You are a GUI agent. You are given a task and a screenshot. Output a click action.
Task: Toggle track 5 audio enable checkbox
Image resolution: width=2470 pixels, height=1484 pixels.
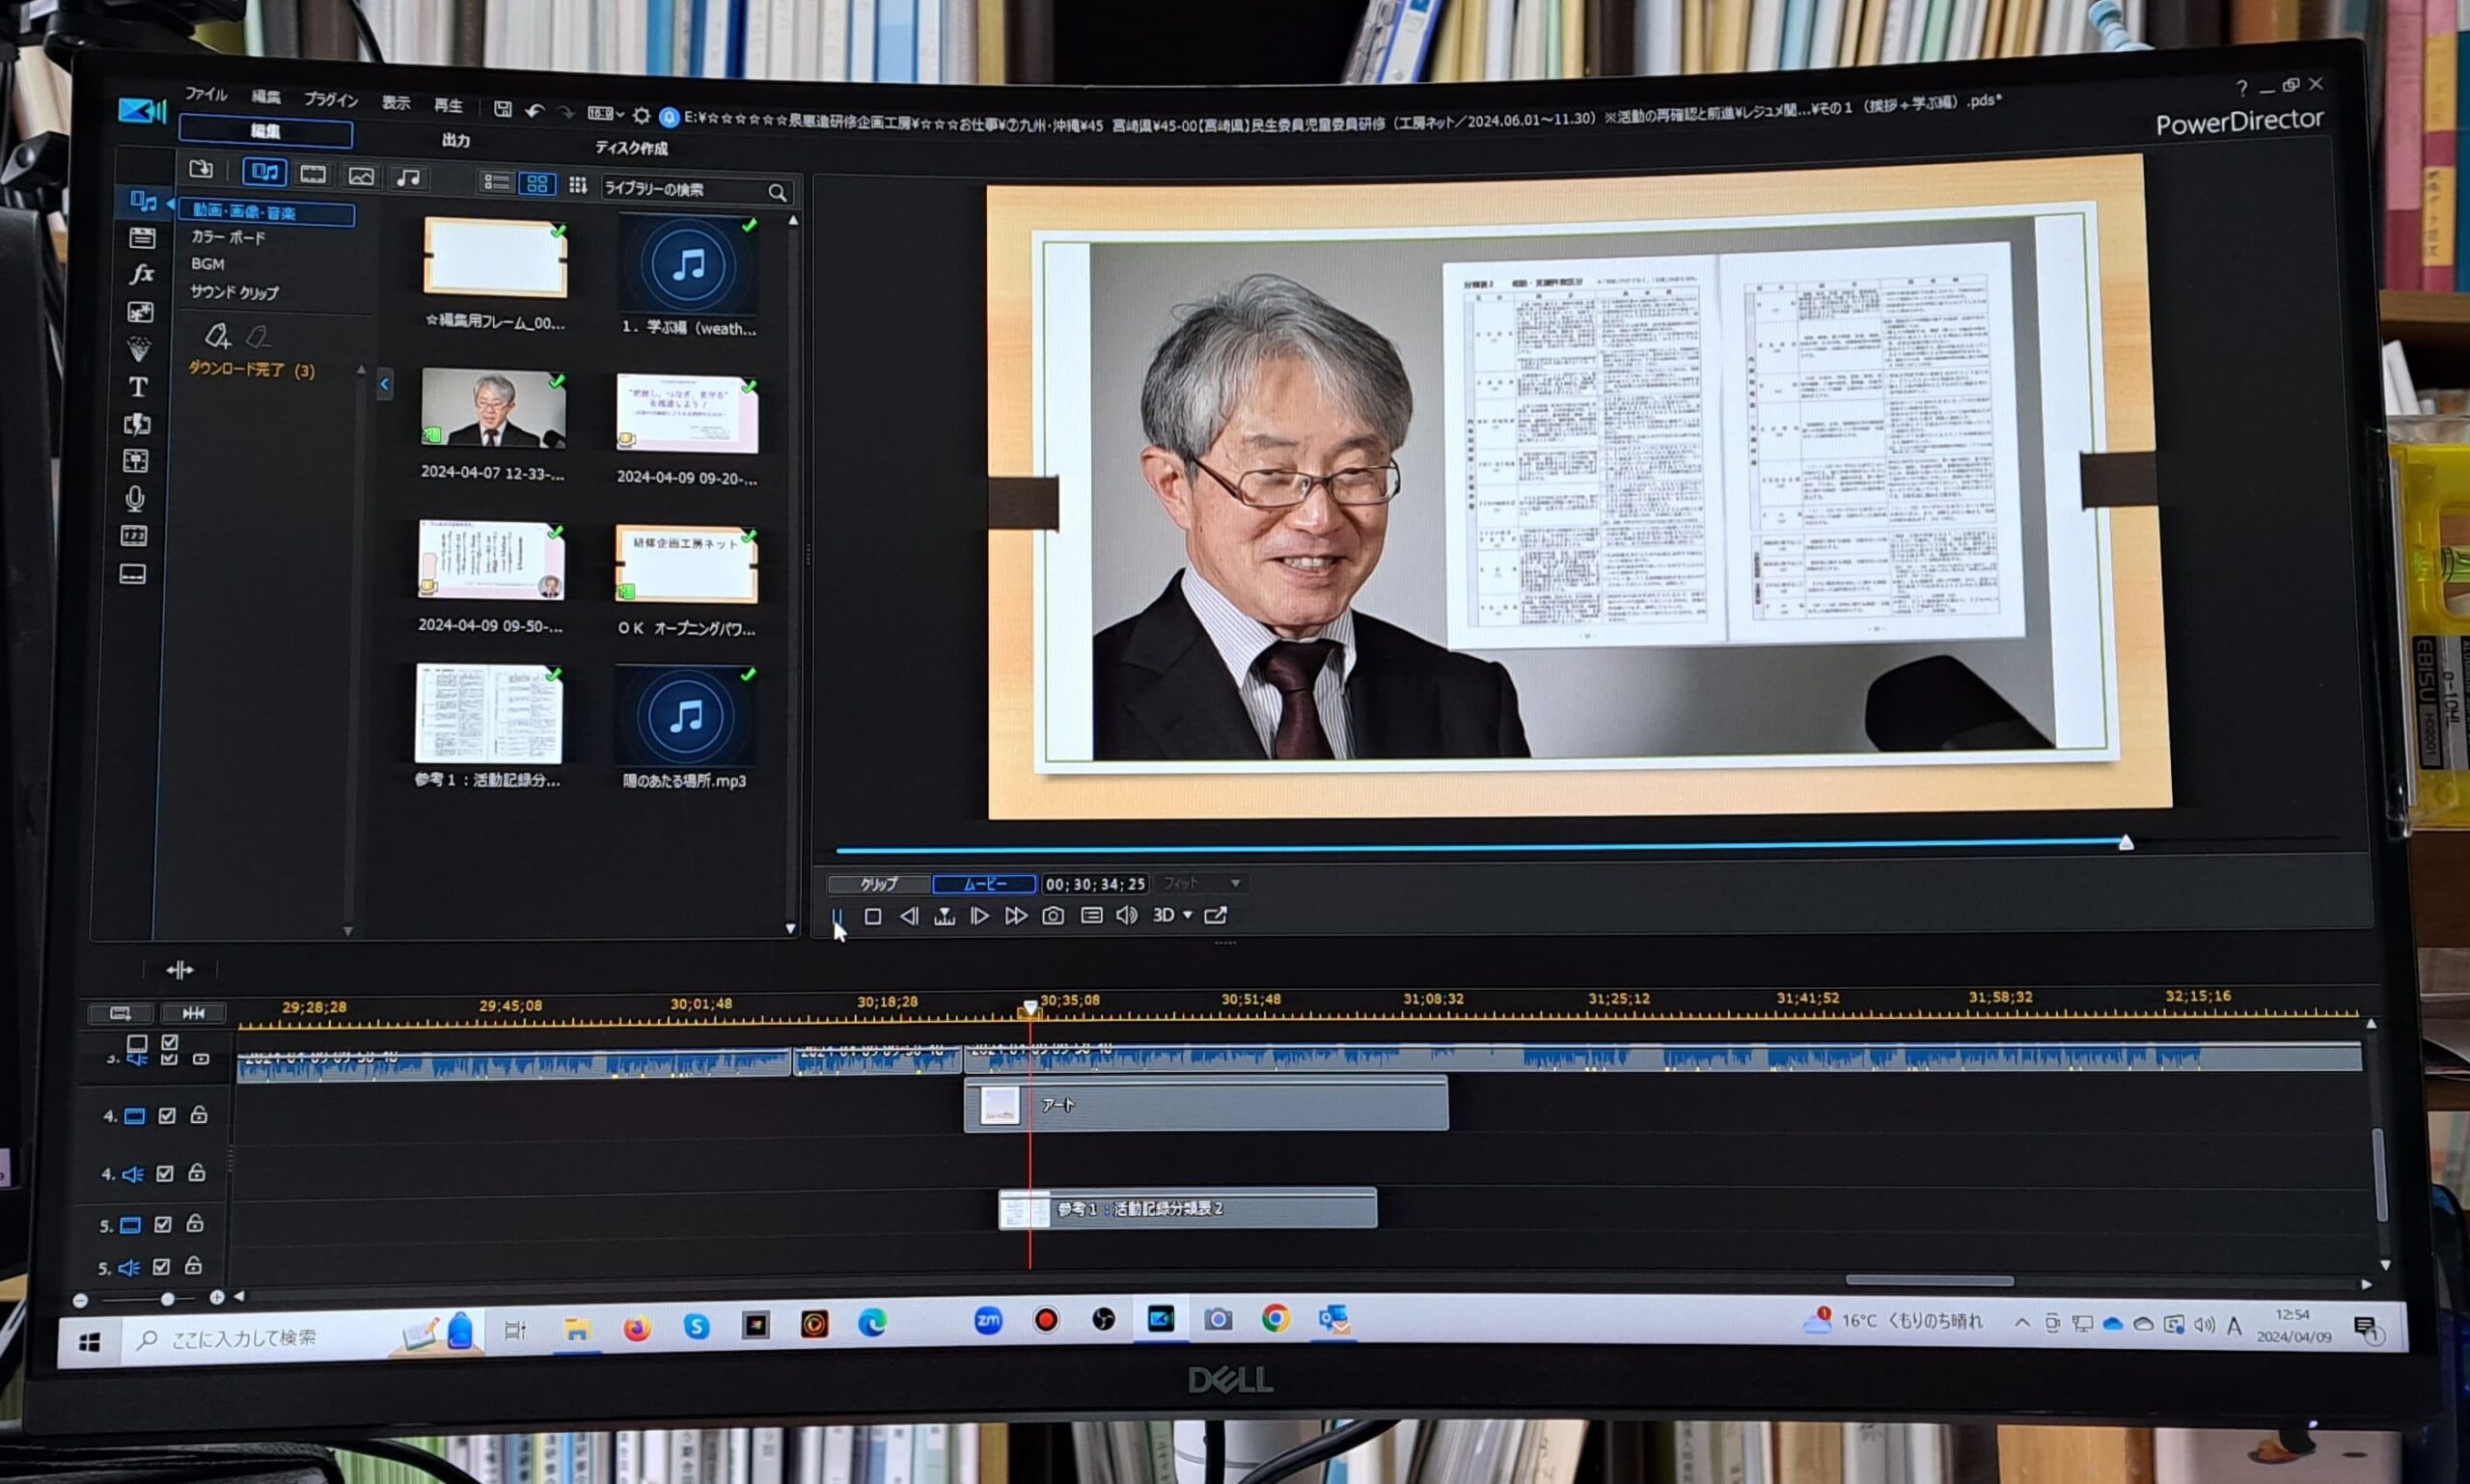point(161,1267)
